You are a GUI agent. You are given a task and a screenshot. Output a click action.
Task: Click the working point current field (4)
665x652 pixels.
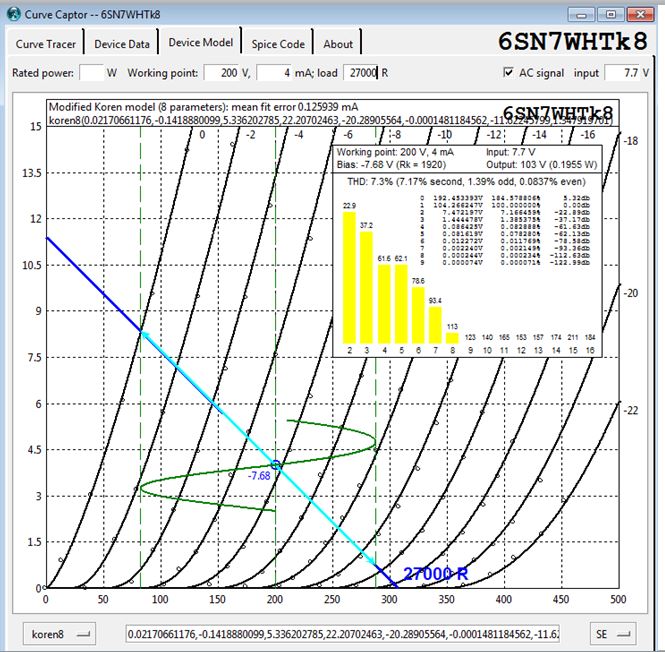274,73
